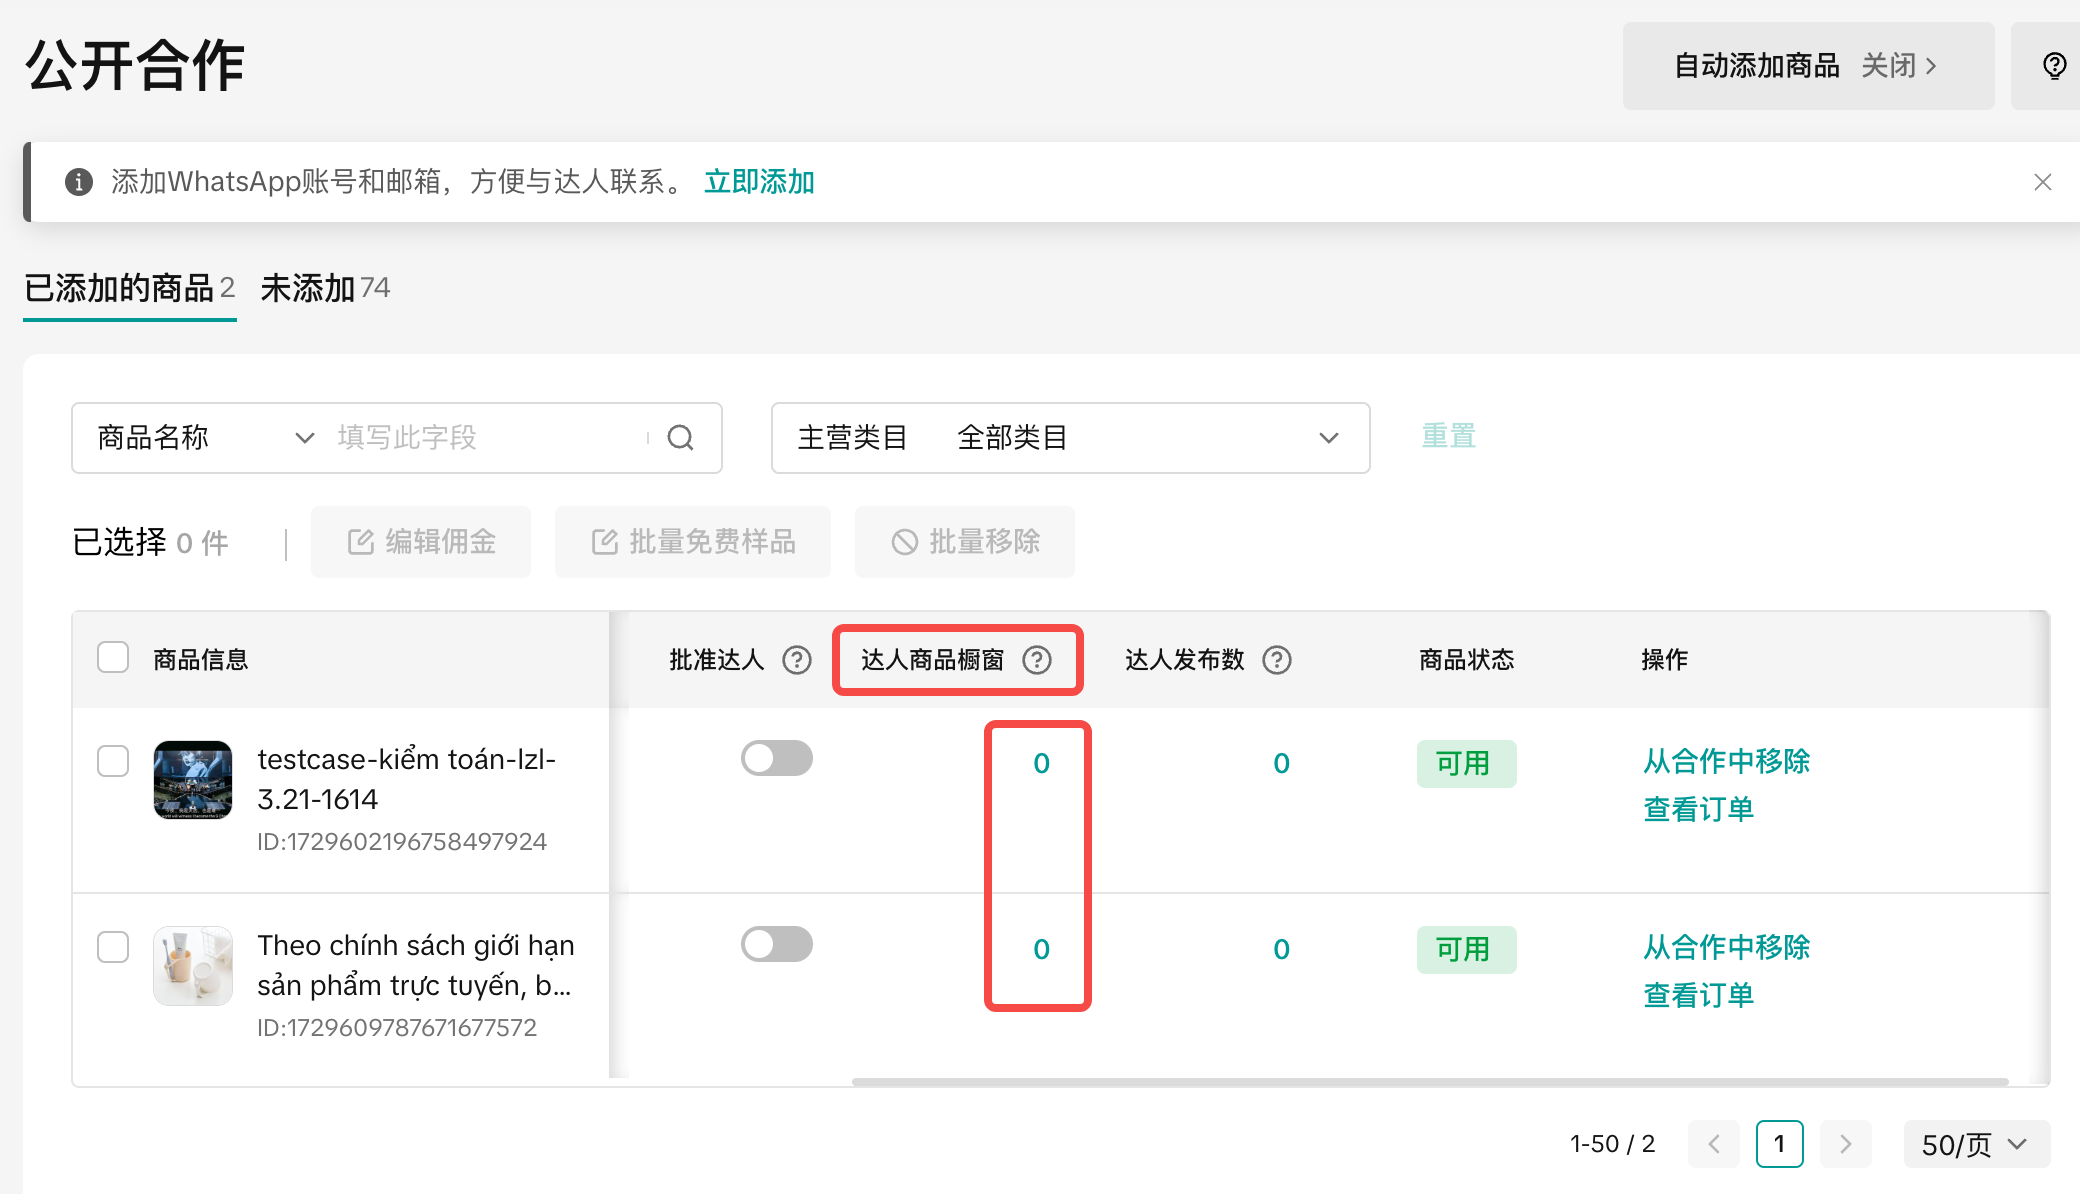Dismiss the WhatsApp notification banner
Image resolution: width=2080 pixels, height=1194 pixels.
2043,182
